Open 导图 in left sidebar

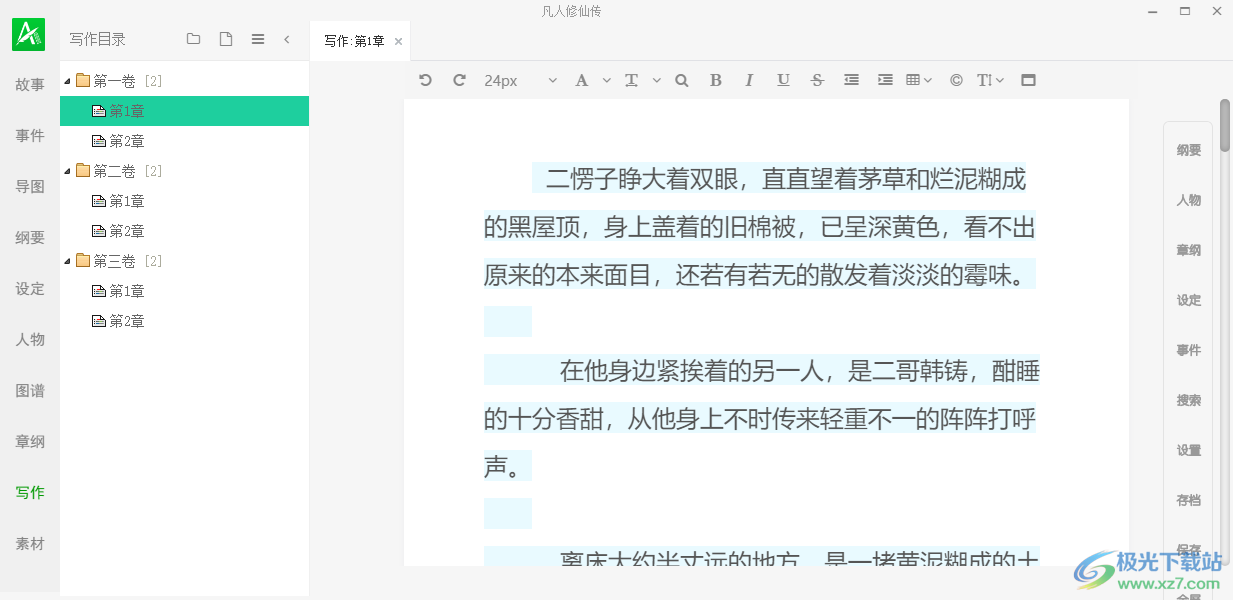click(x=30, y=187)
